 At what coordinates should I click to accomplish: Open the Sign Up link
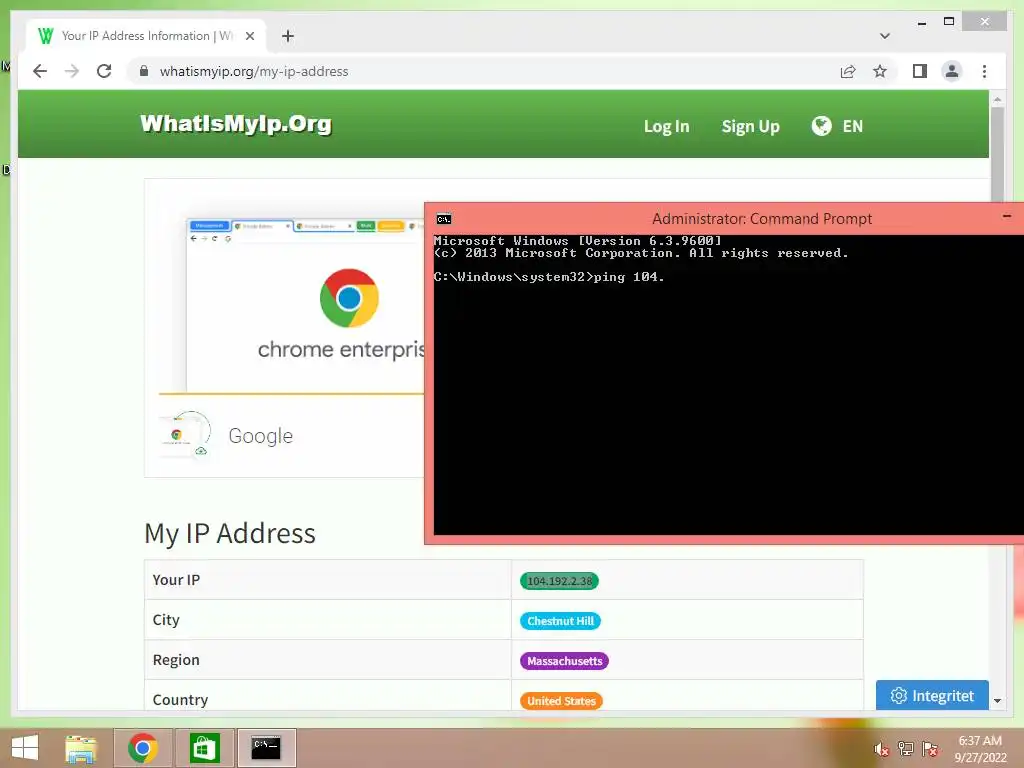click(x=750, y=126)
